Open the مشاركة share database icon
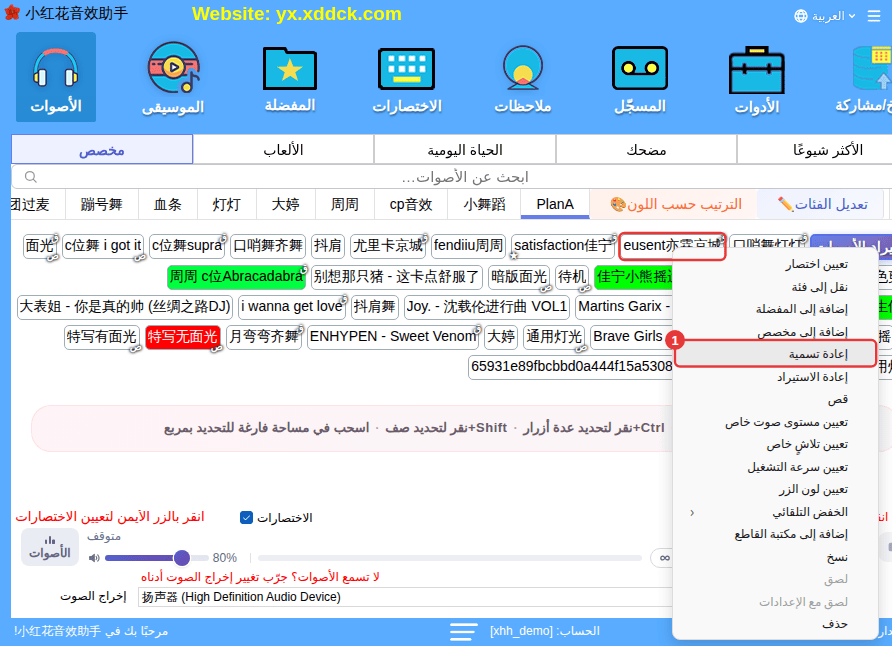Viewport: 892px width, 646px height. pyautogui.click(x=865, y=77)
